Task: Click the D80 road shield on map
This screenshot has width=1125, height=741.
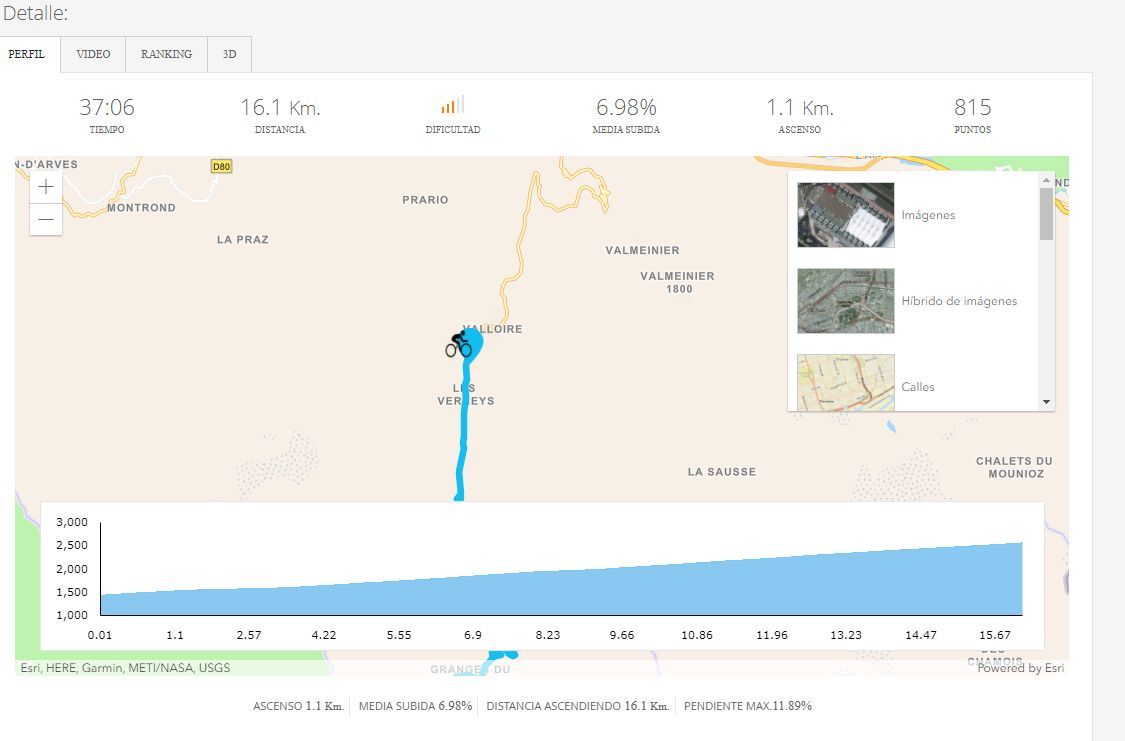Action: pos(222,166)
